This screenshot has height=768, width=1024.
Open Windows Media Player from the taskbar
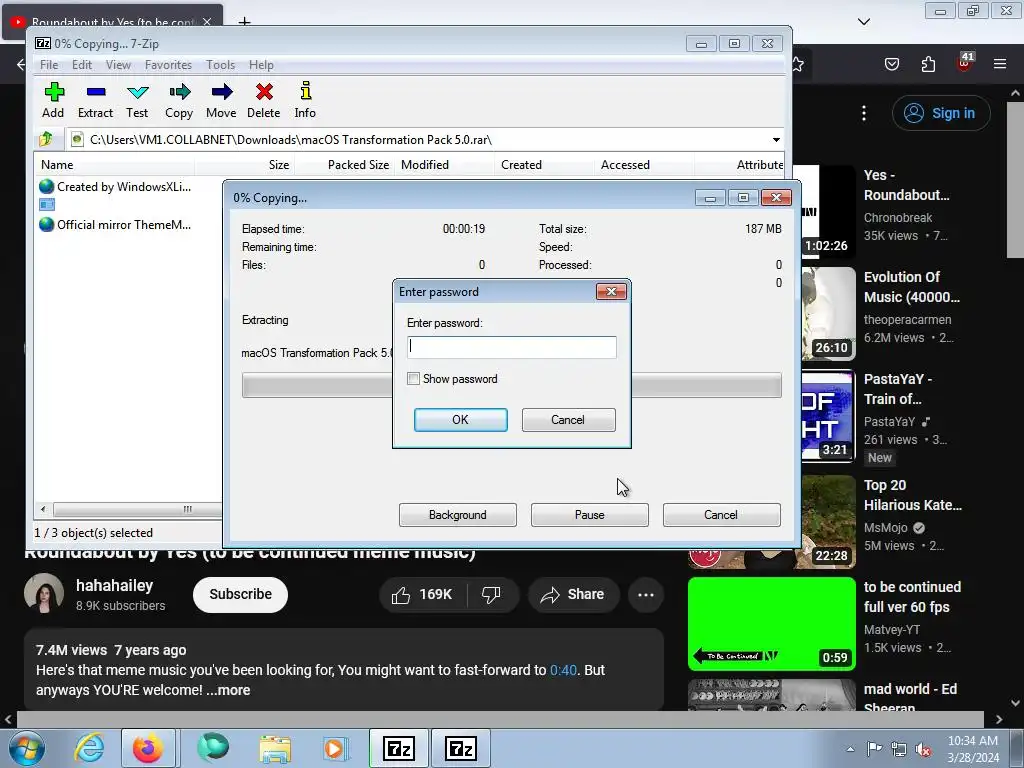335,748
